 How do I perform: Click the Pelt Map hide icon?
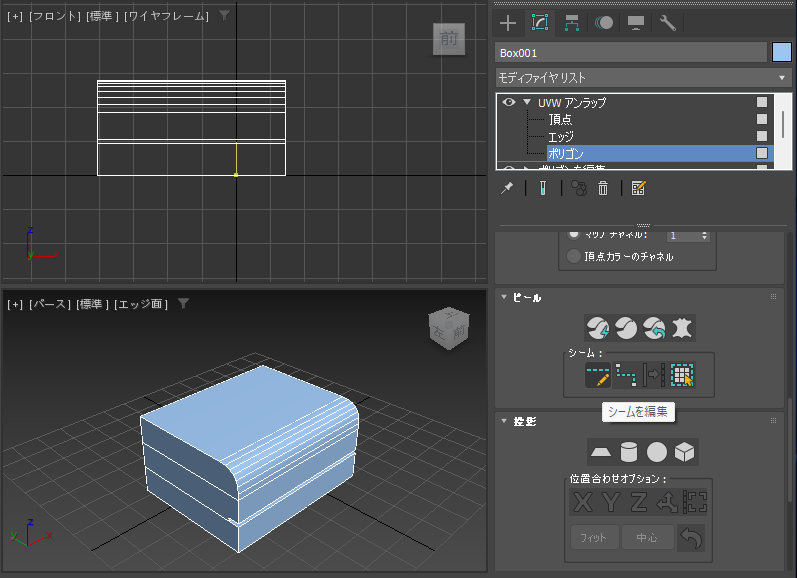pyautogui.click(x=682, y=328)
